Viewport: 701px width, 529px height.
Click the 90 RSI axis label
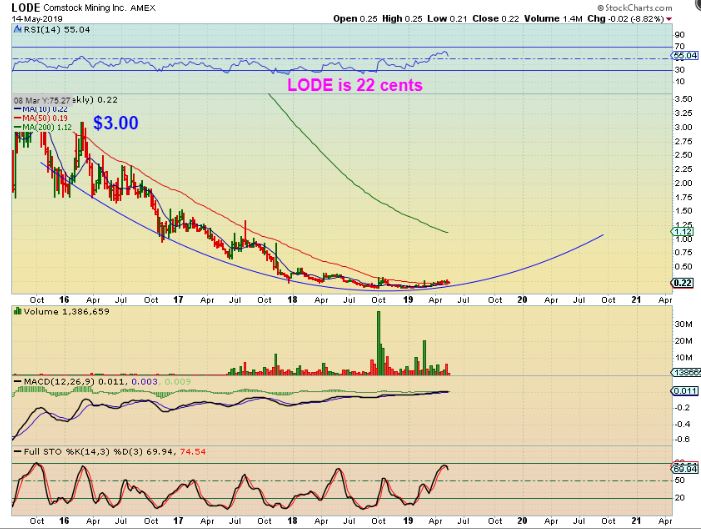(x=680, y=35)
